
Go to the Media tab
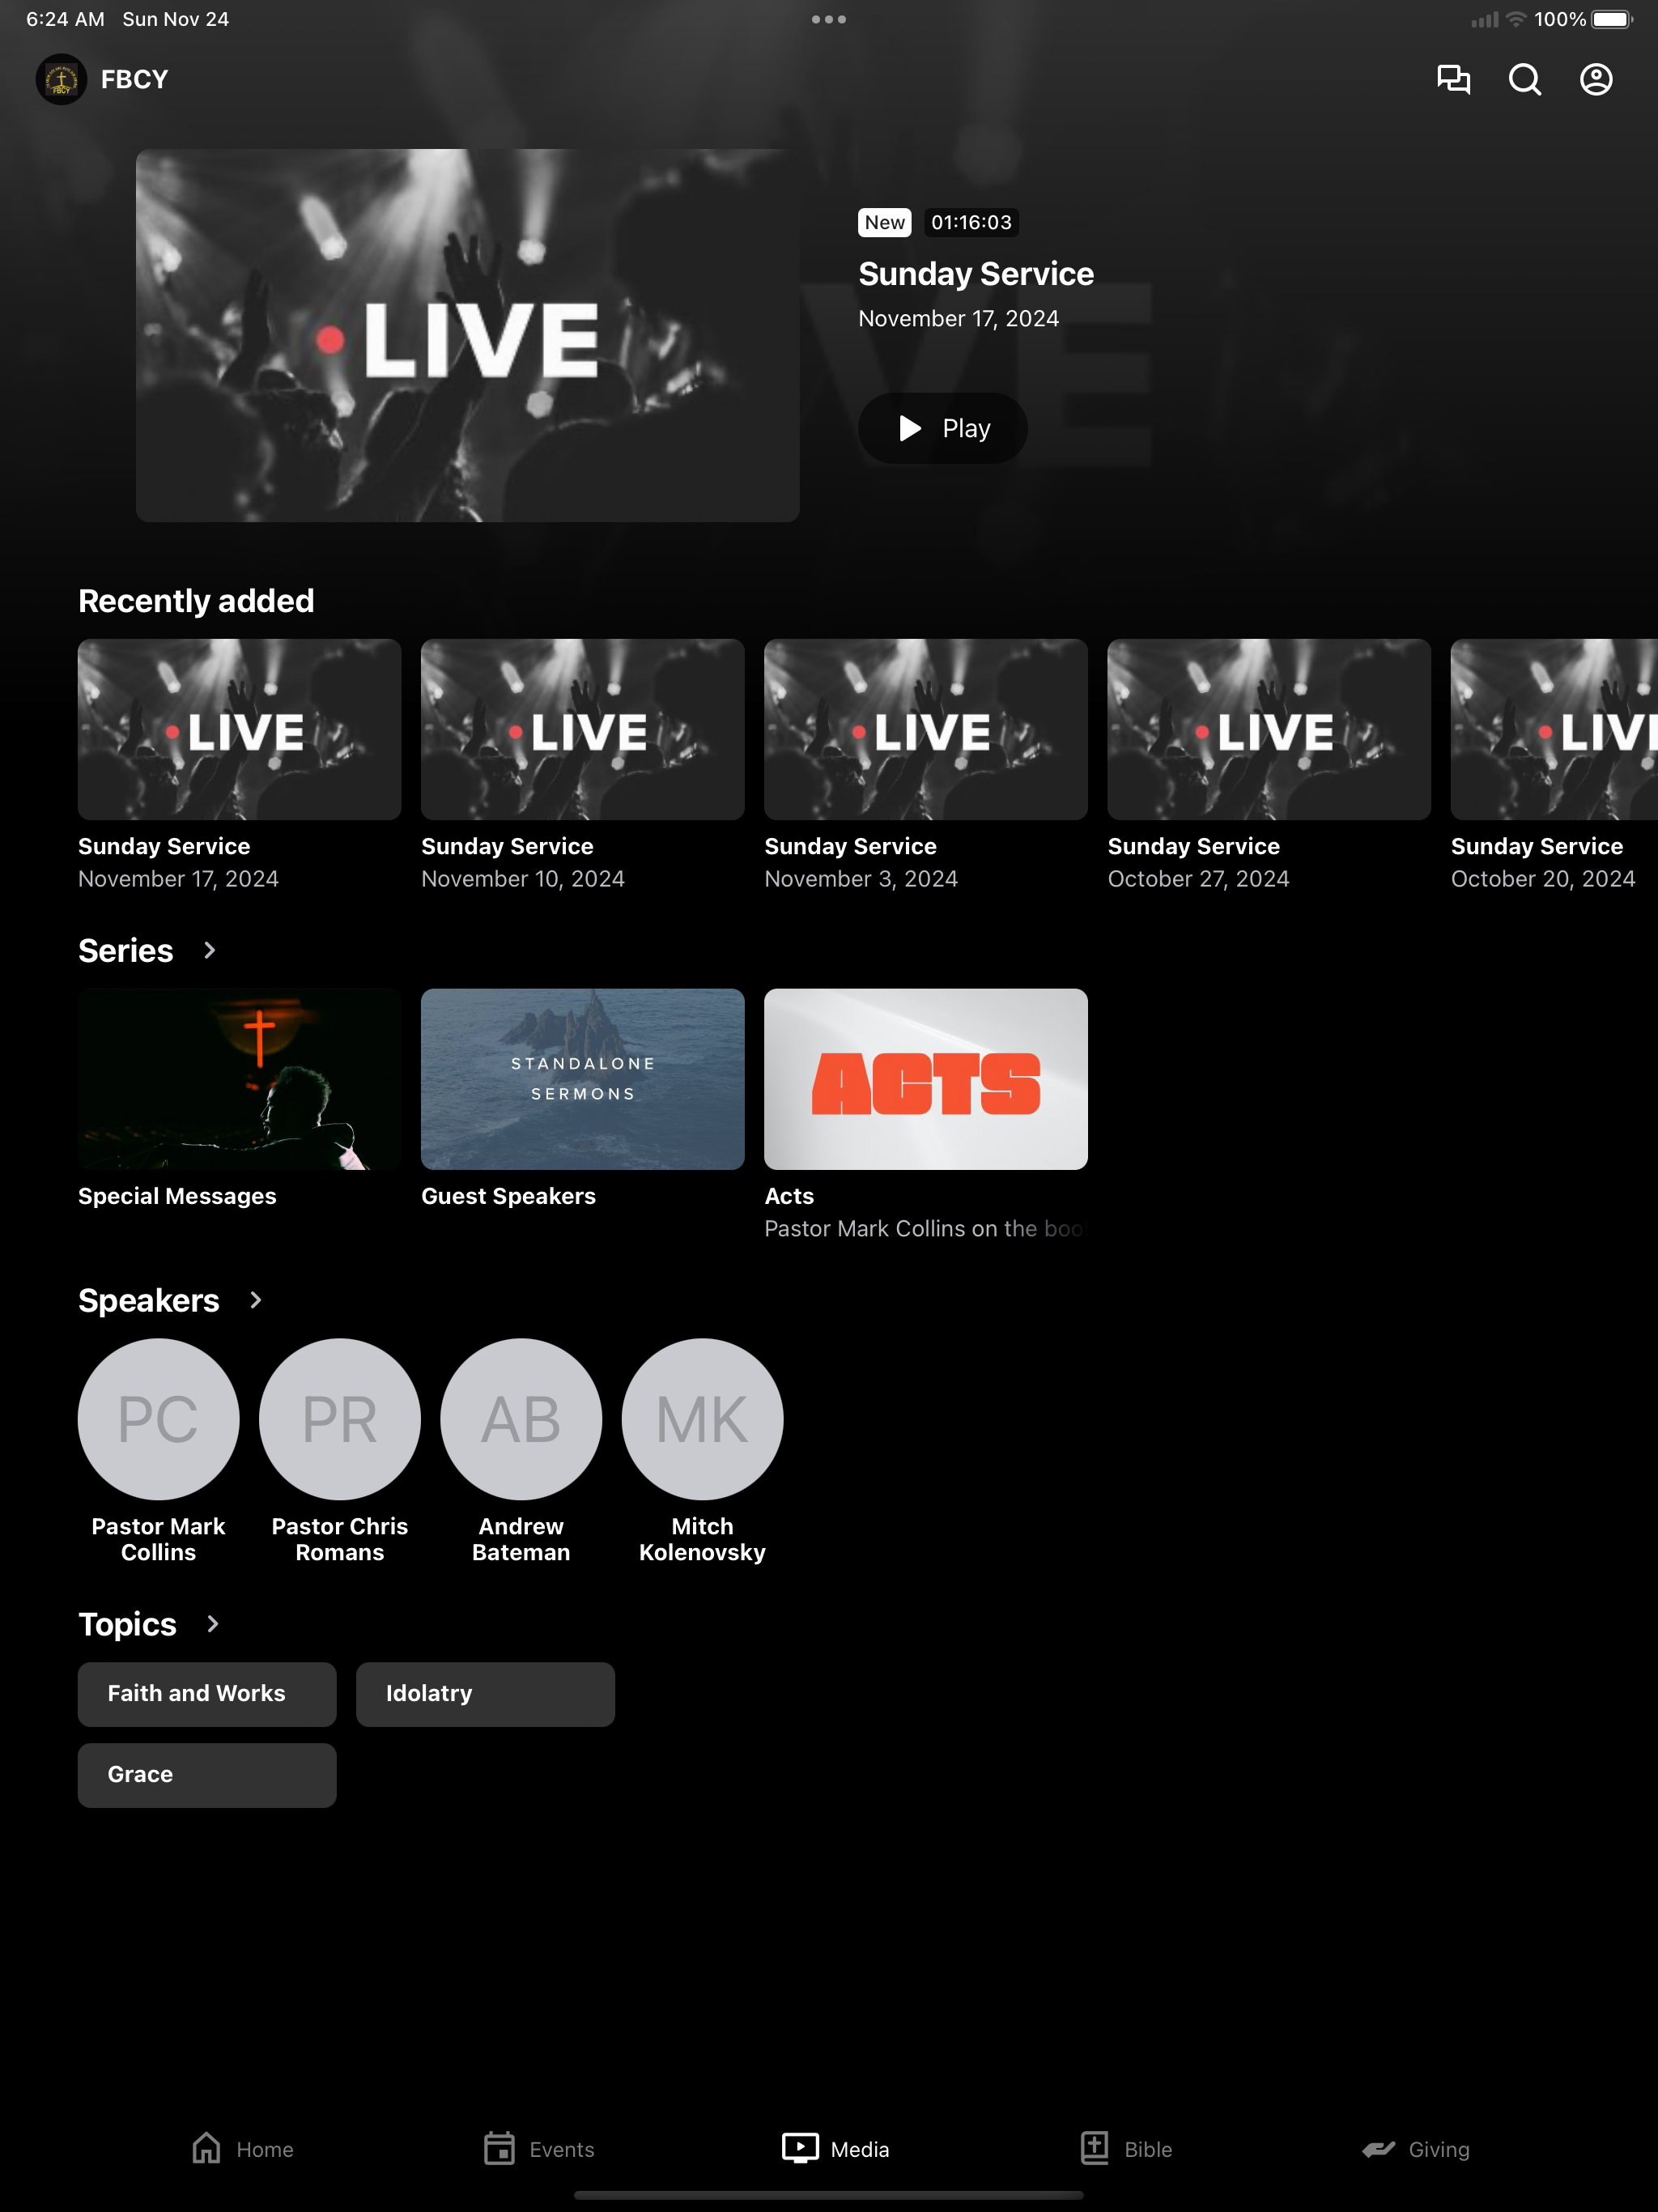pos(836,2149)
